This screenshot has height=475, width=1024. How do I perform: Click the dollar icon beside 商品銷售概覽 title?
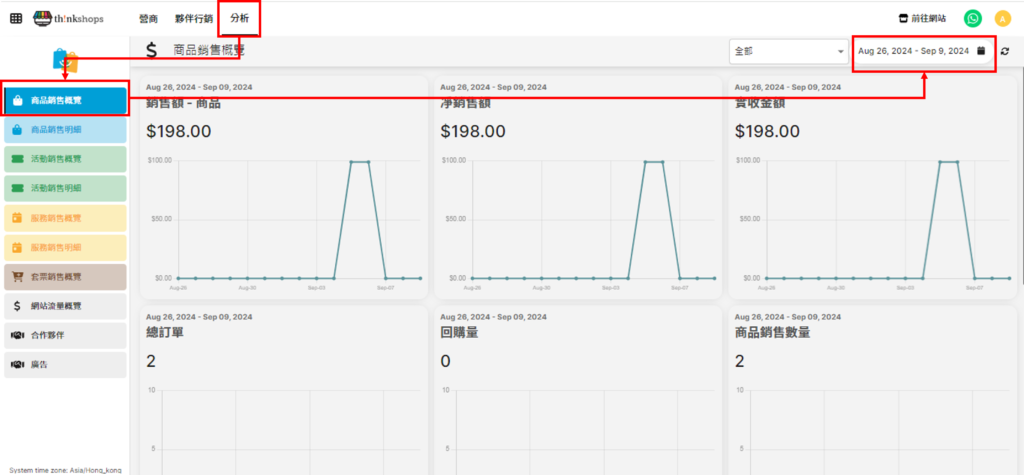tap(151, 50)
